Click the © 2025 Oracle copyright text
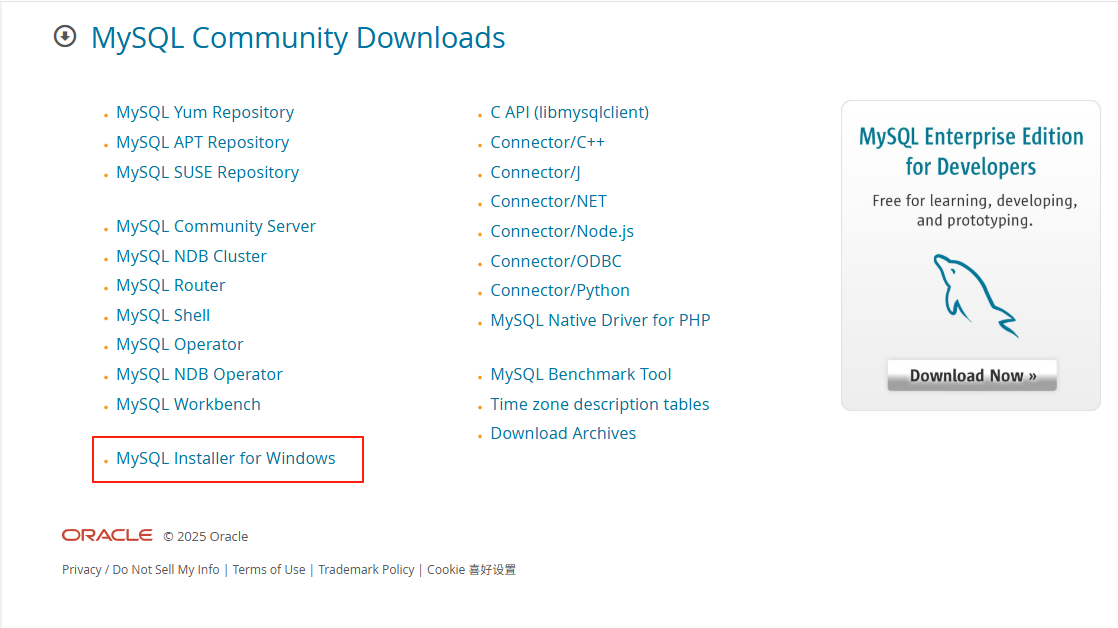The width and height of the screenshot is (1118, 628). [x=205, y=537]
